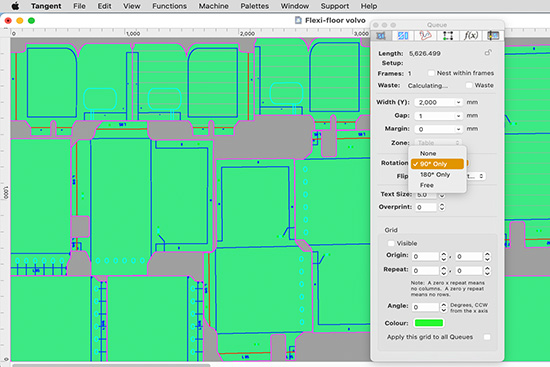Screen dimensions: 550x367
Task: Click the padlock icon beside Length
Action: pos(488,53)
